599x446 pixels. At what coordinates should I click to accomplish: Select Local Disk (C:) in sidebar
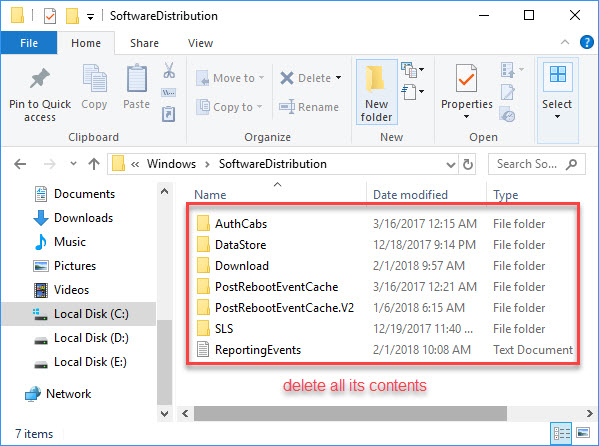79,314
